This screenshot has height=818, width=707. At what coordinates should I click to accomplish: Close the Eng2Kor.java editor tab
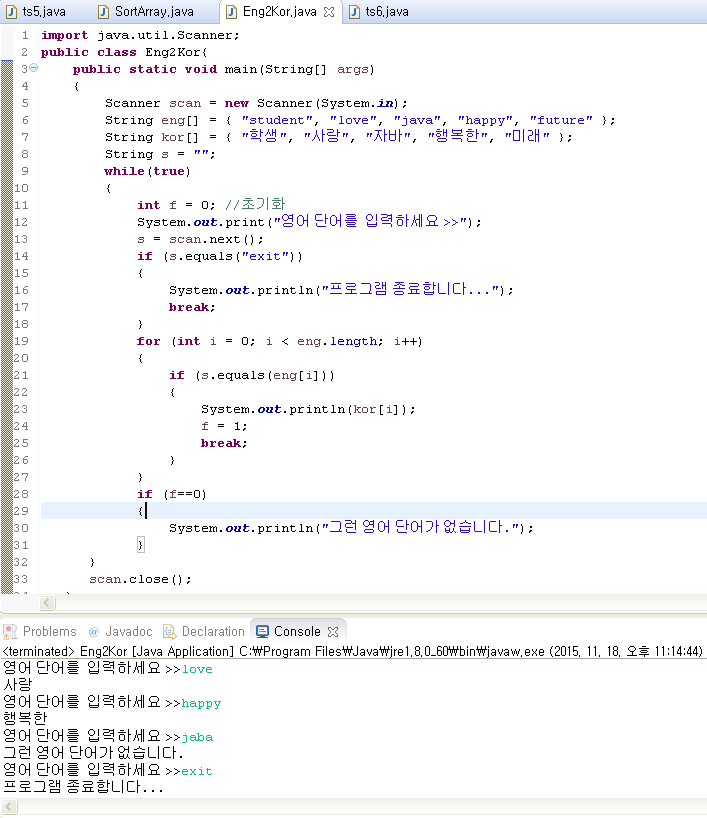pos(329,11)
